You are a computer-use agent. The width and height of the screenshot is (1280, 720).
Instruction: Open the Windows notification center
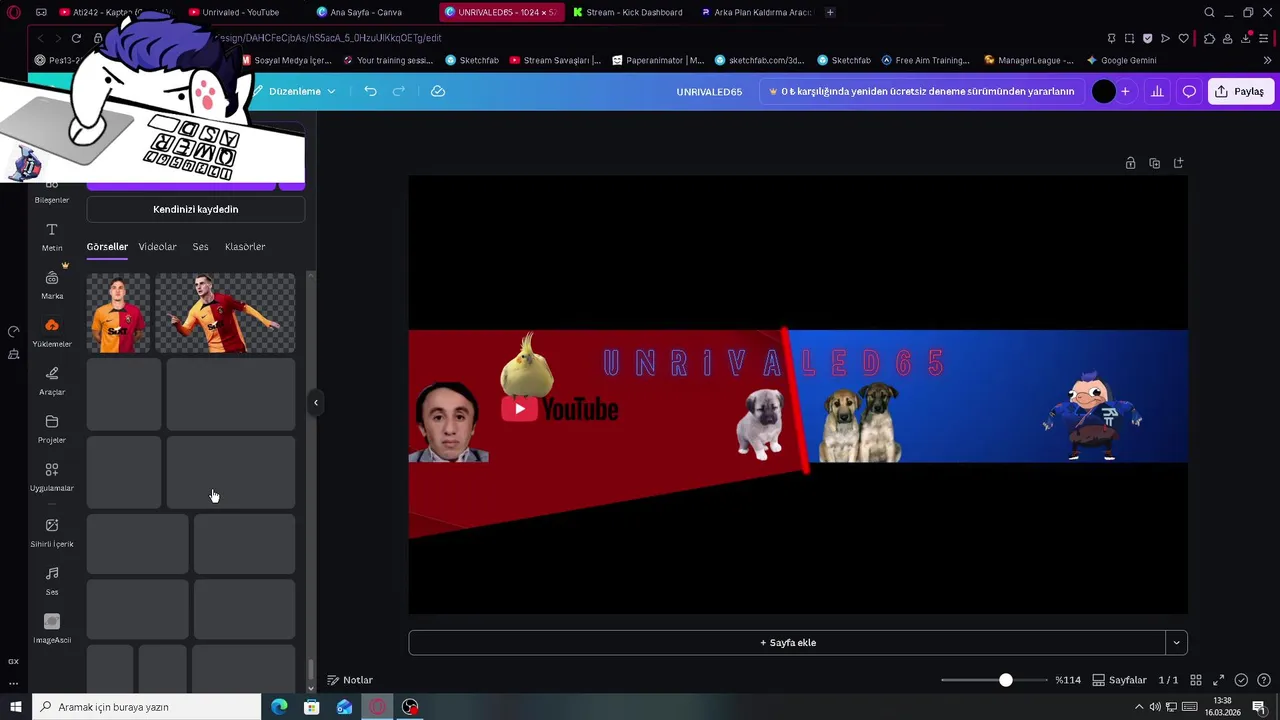1259,707
